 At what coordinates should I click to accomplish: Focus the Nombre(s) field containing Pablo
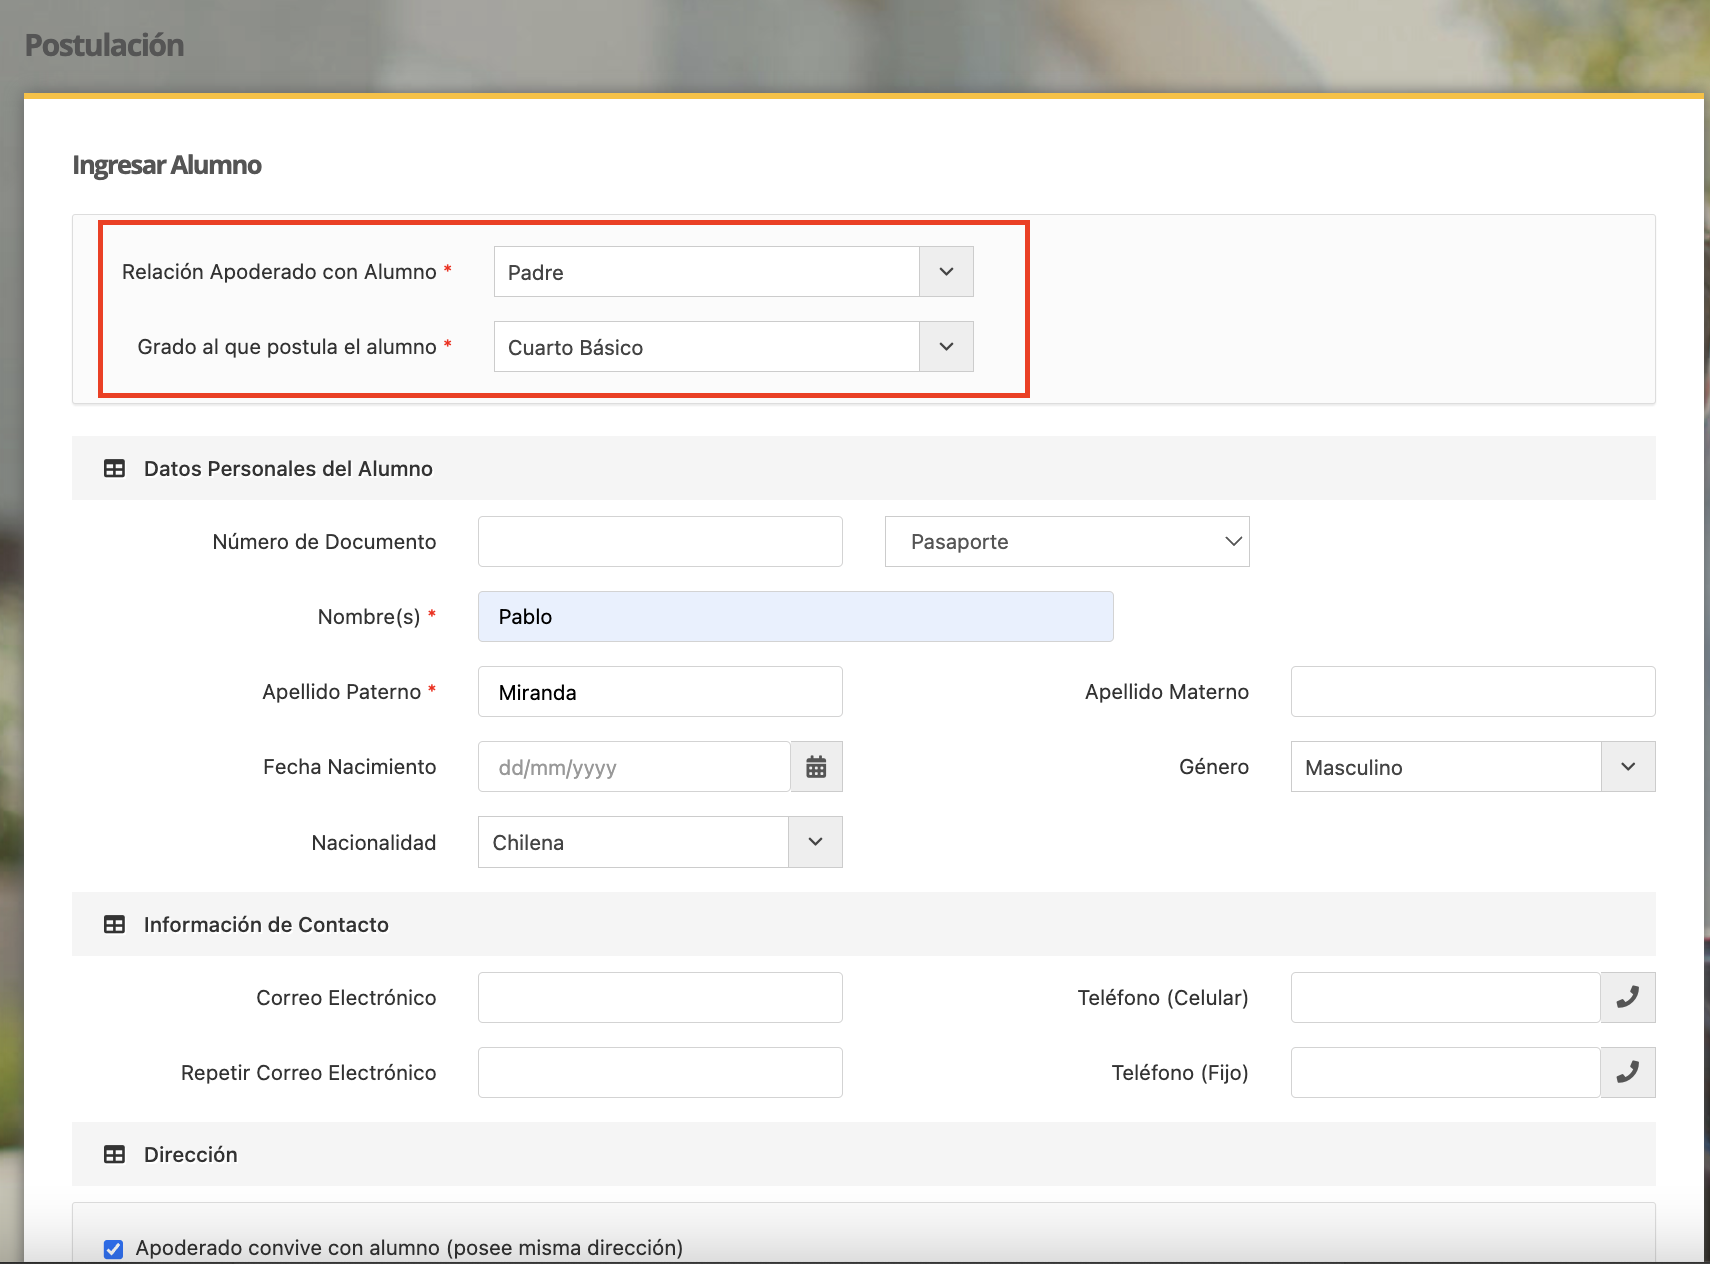pos(795,617)
